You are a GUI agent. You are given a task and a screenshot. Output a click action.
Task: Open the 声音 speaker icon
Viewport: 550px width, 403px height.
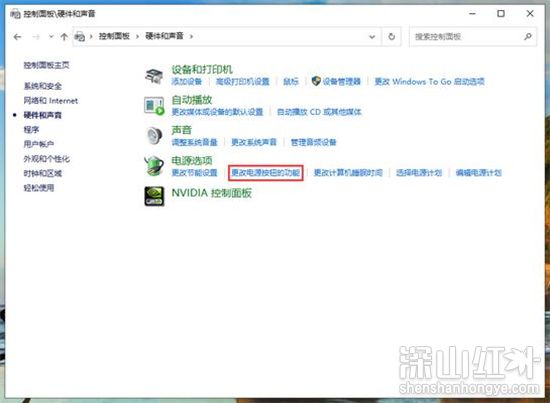pyautogui.click(x=154, y=136)
